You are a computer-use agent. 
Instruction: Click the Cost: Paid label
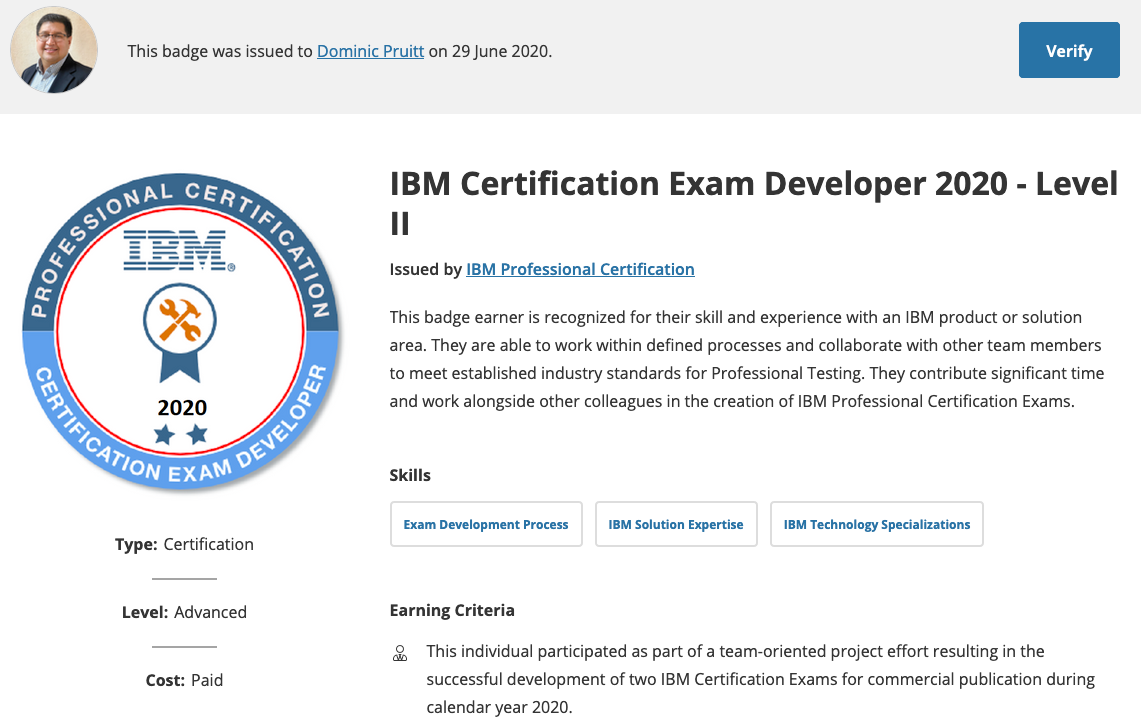184,680
